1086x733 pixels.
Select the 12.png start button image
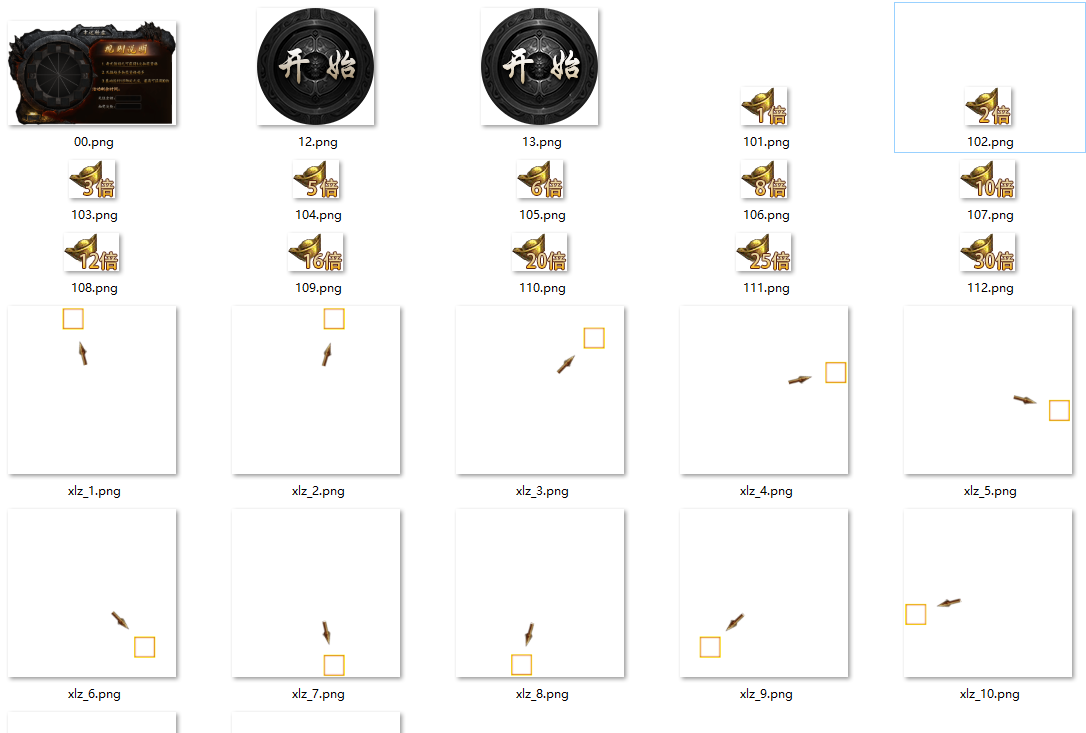coord(316,67)
